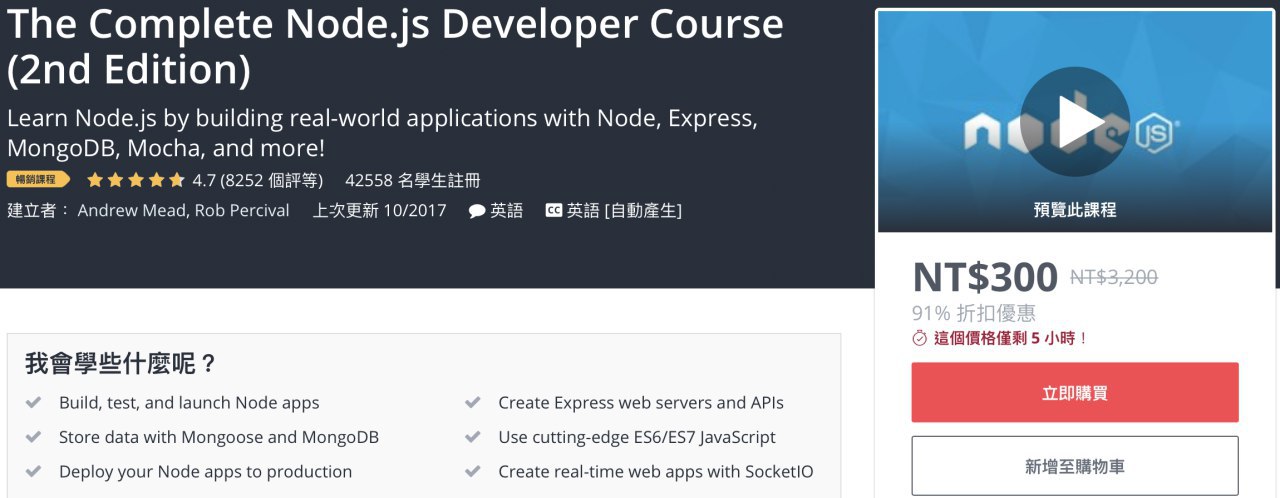Click checkmark beside Store data with Mongoose
This screenshot has height=498, width=1280.
(34, 437)
